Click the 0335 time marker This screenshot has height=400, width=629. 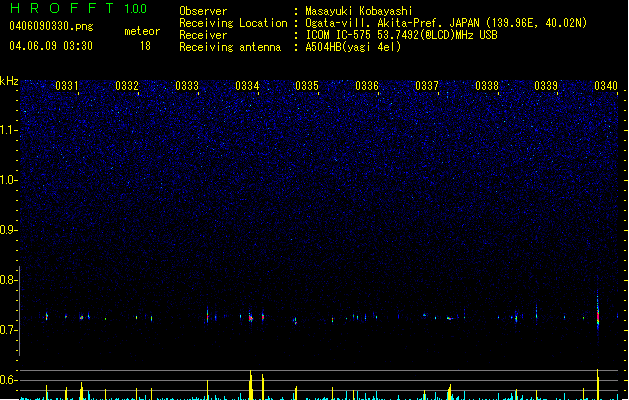tap(307, 85)
